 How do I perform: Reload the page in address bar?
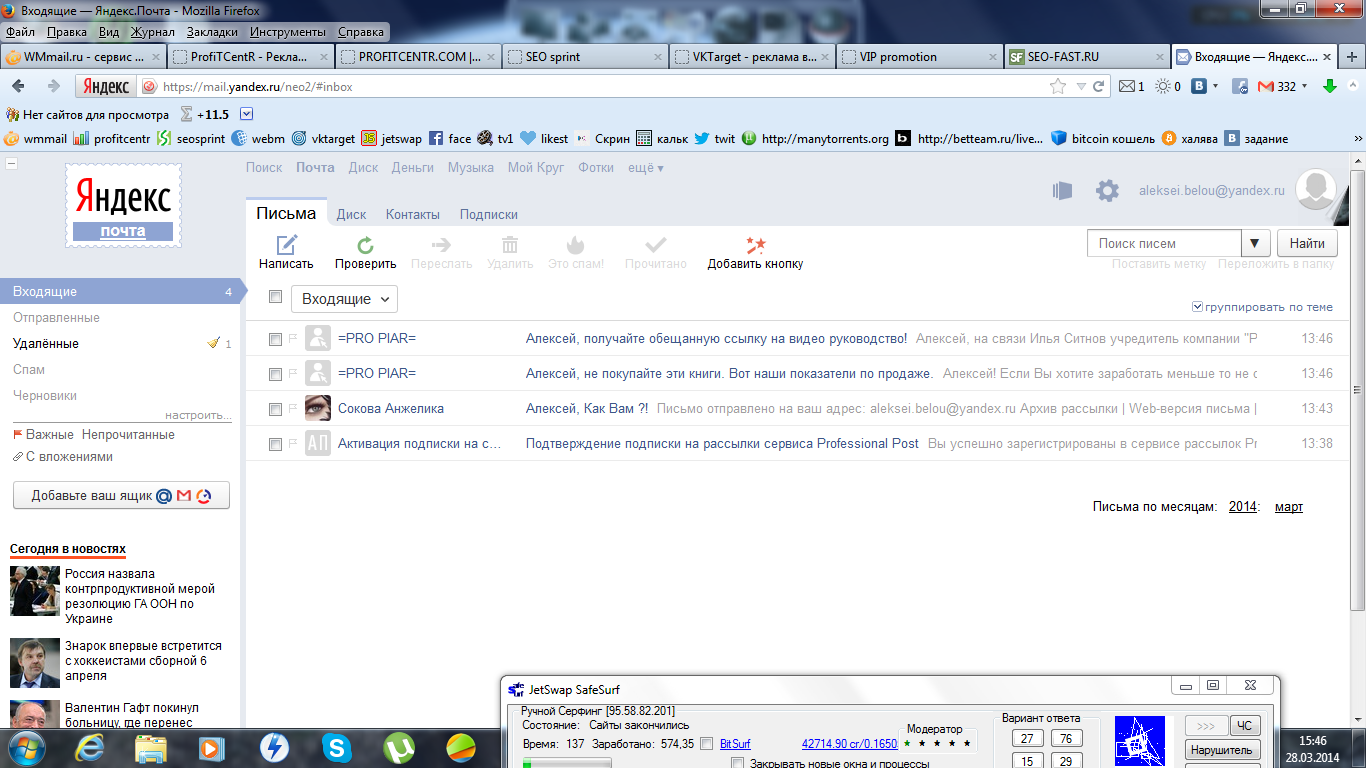[x=1098, y=87]
